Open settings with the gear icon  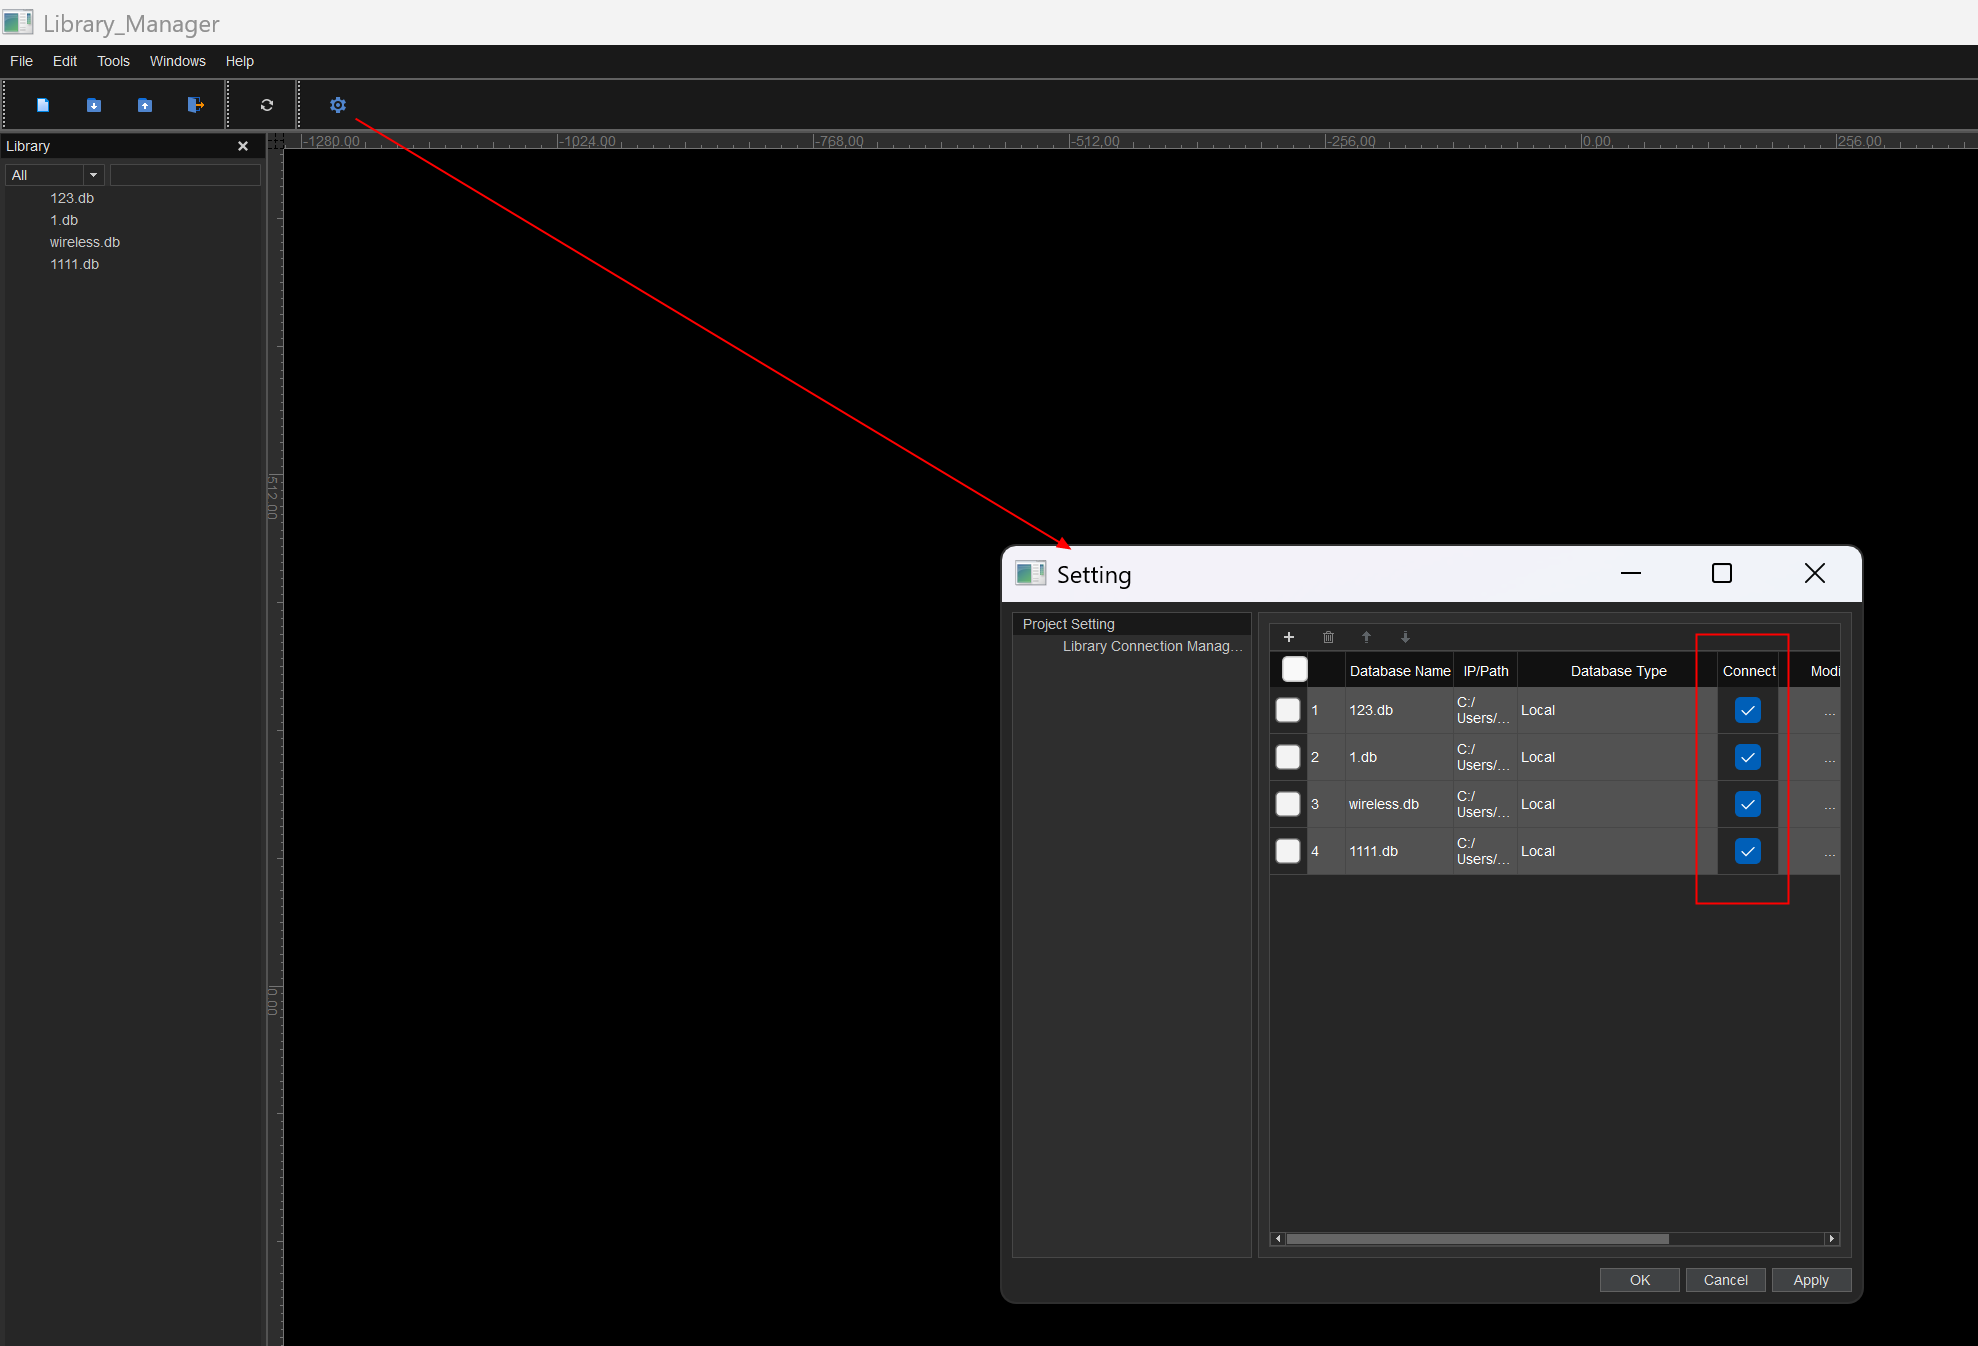(x=338, y=105)
